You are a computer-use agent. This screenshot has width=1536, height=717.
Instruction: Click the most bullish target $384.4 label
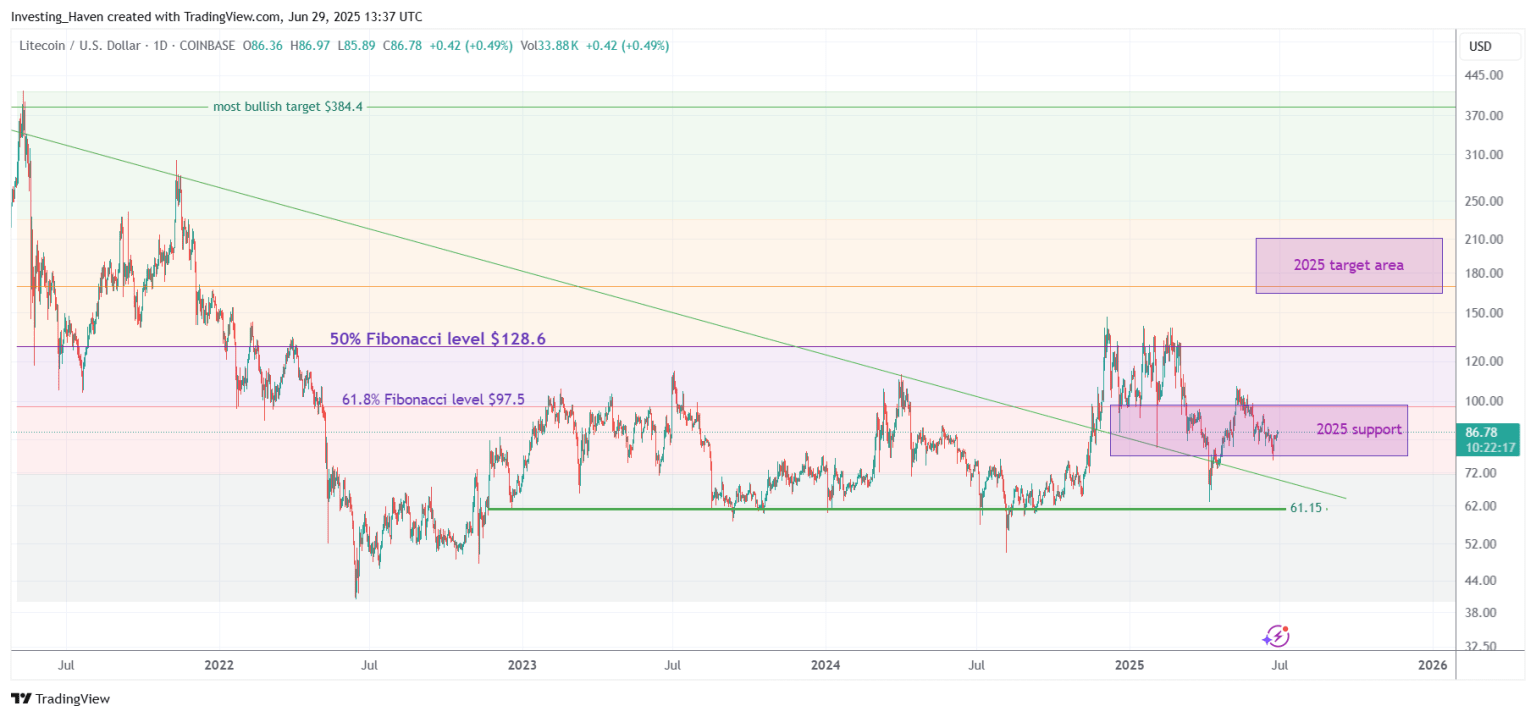pos(288,106)
